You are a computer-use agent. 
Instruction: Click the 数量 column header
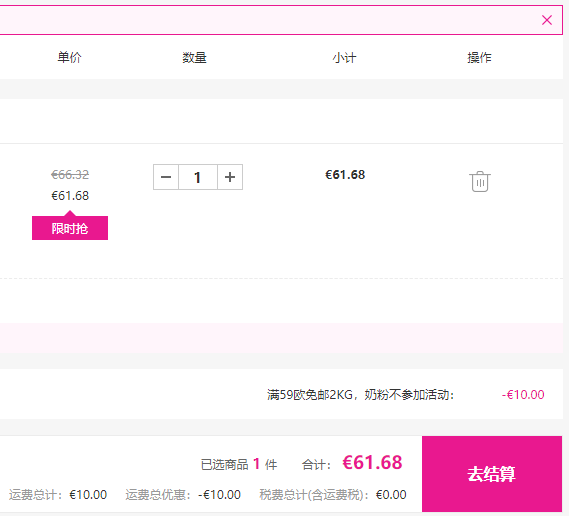194,57
